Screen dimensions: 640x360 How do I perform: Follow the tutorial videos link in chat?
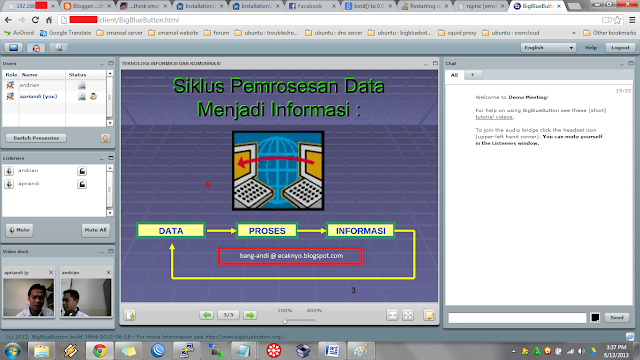[494, 117]
